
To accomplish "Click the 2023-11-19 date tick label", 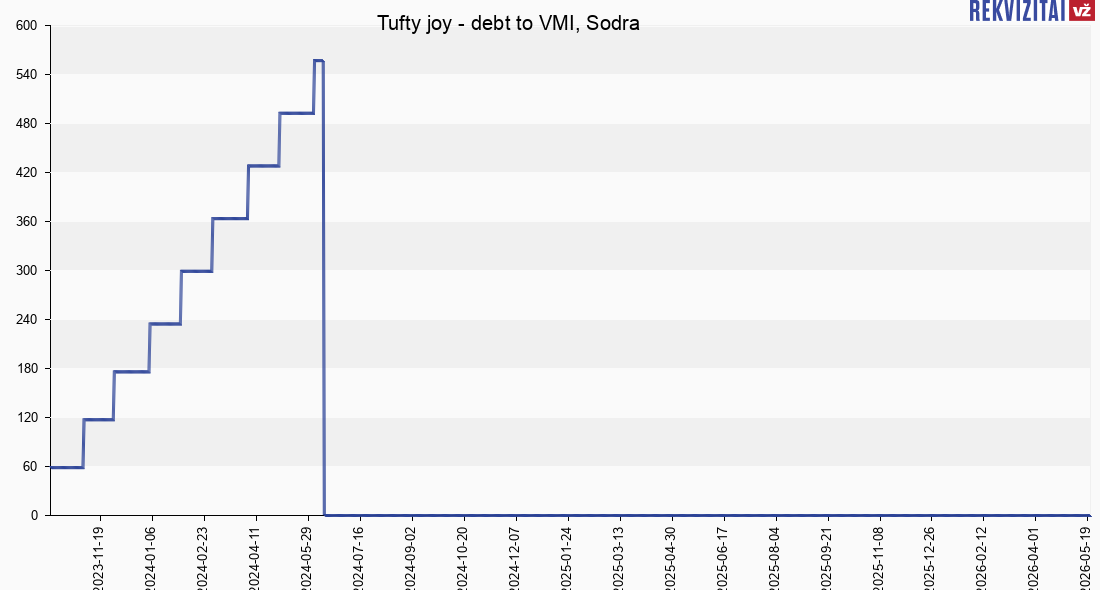I will point(99,558).
